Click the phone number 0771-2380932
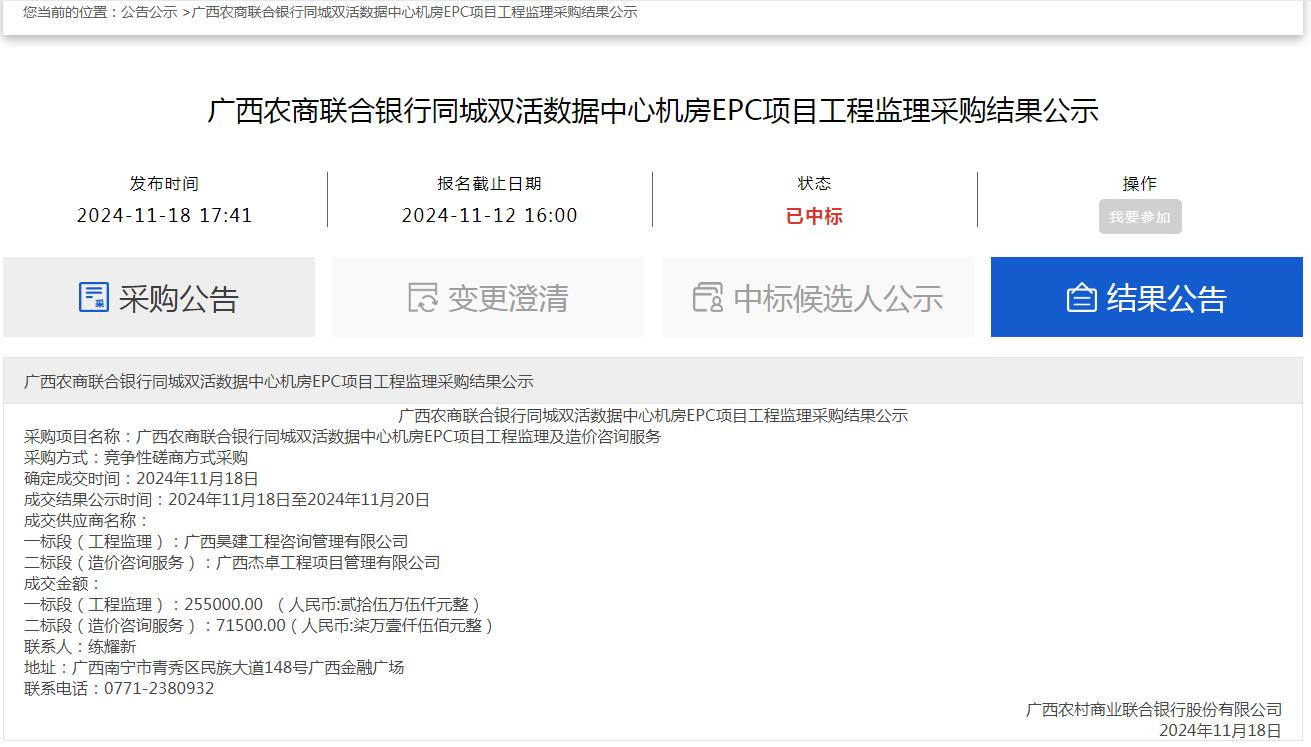This screenshot has height=747, width=1311. pyautogui.click(x=159, y=688)
